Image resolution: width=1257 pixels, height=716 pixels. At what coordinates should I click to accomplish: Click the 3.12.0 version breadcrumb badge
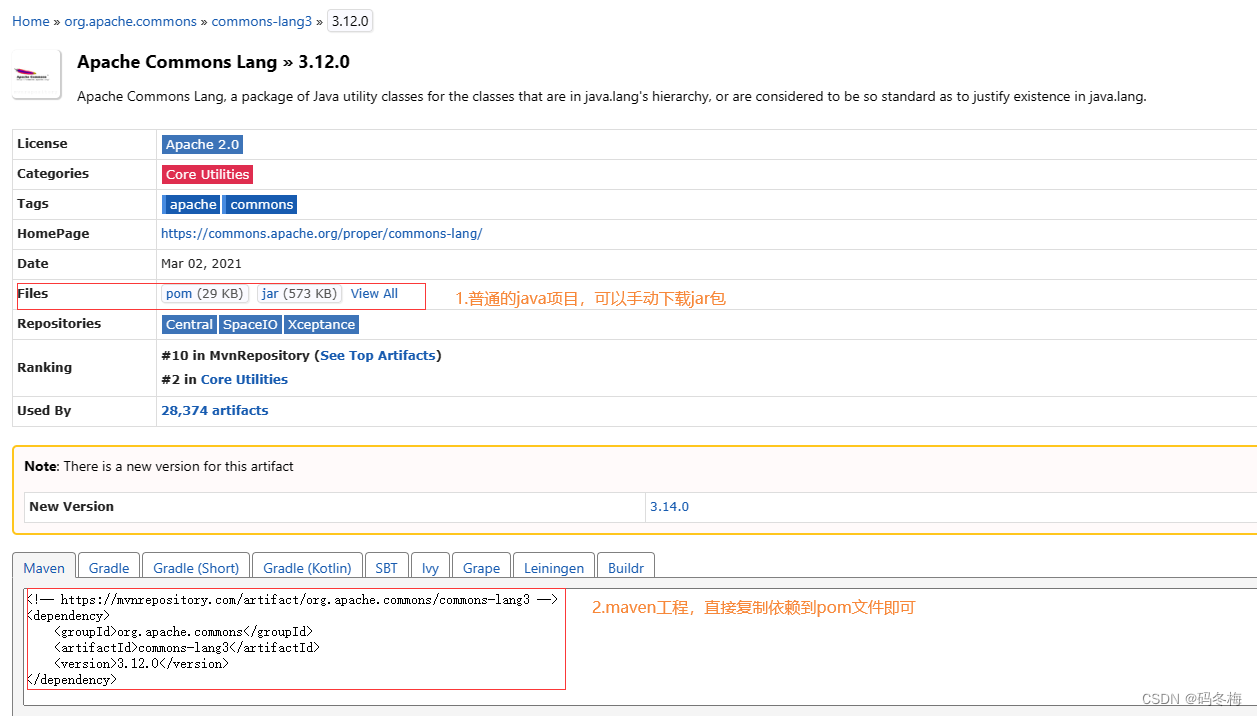tap(350, 21)
